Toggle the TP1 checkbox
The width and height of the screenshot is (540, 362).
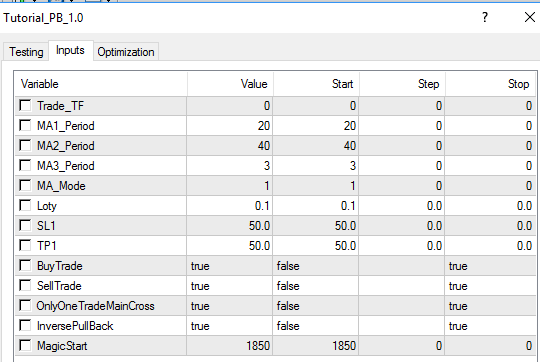pos(25,245)
